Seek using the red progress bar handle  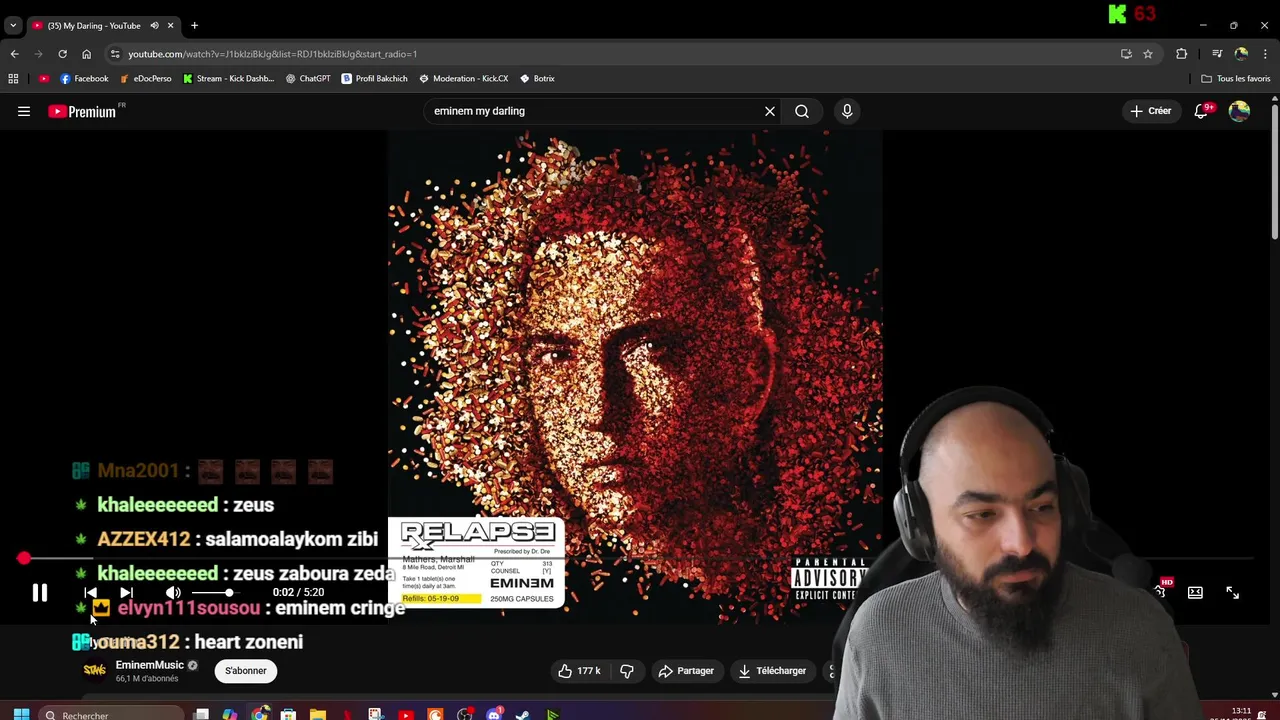tap(24, 558)
